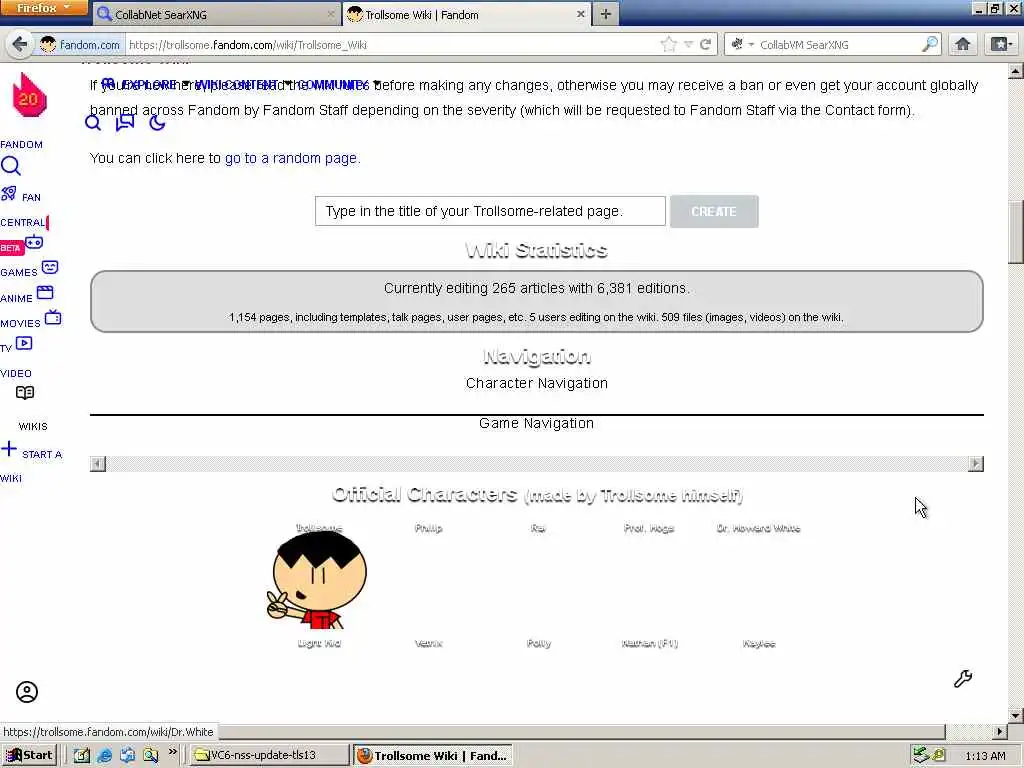Viewport: 1024px width, 768px height.
Task: Click the Game Navigation heading
Action: (x=537, y=423)
